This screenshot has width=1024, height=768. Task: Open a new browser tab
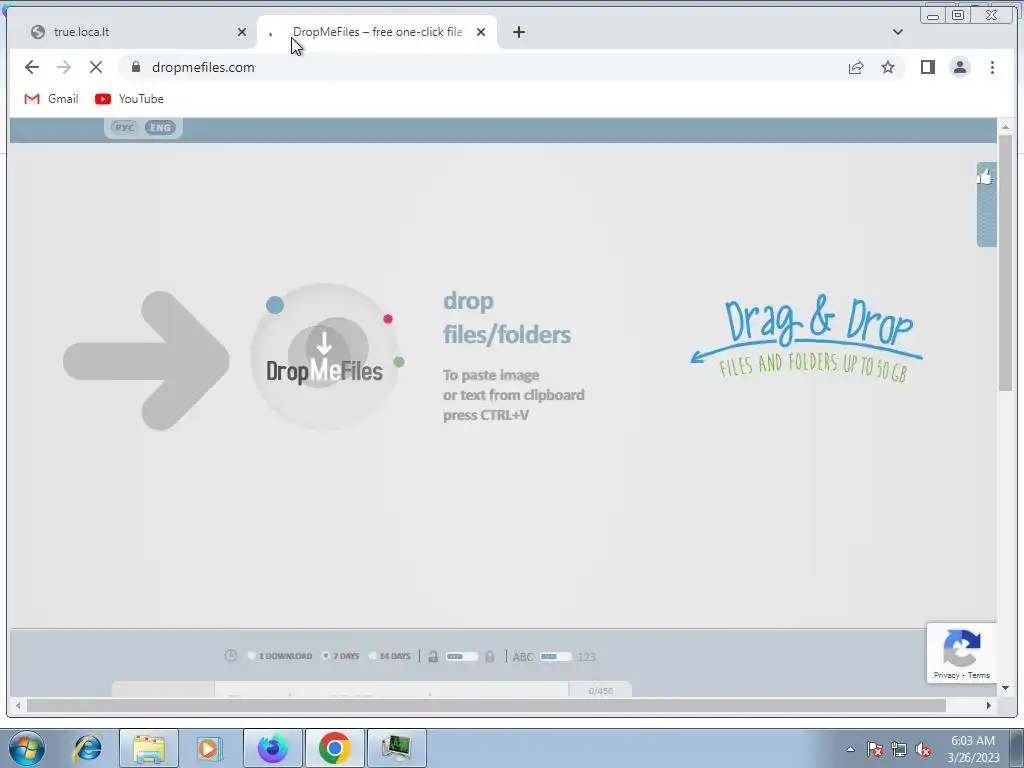coord(519,32)
